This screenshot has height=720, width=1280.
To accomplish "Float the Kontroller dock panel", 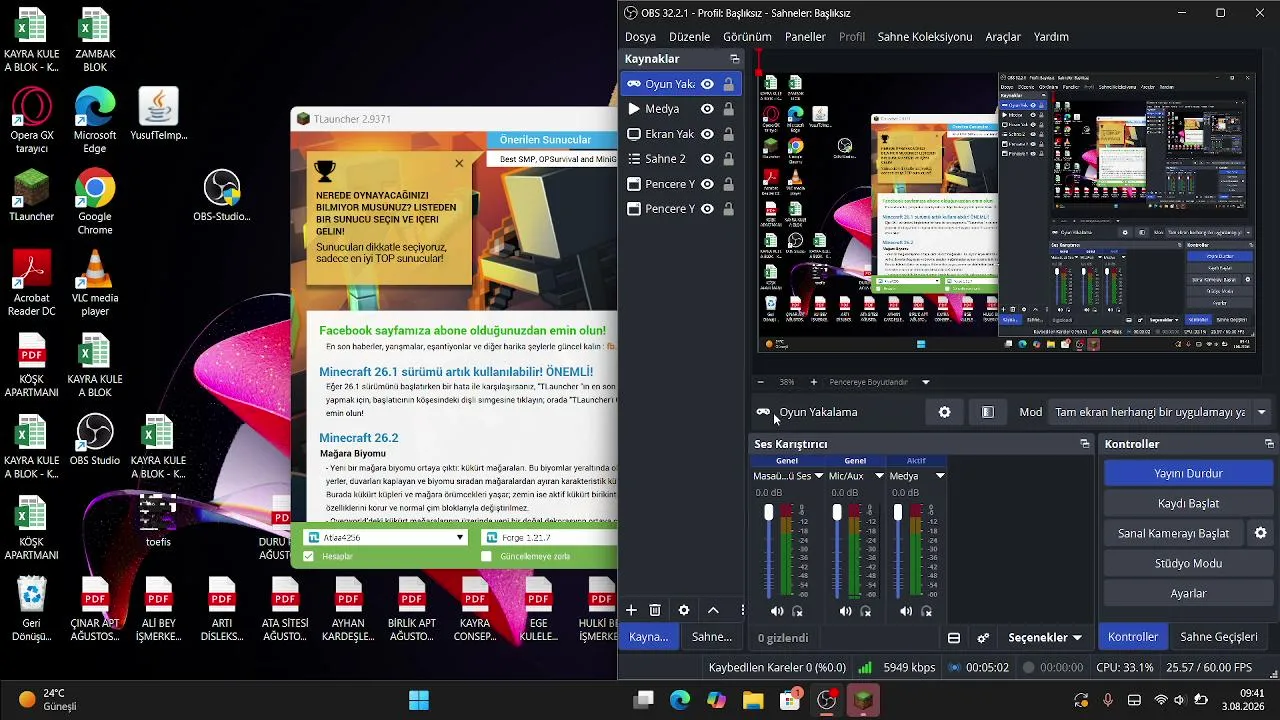I will click(x=1269, y=444).
